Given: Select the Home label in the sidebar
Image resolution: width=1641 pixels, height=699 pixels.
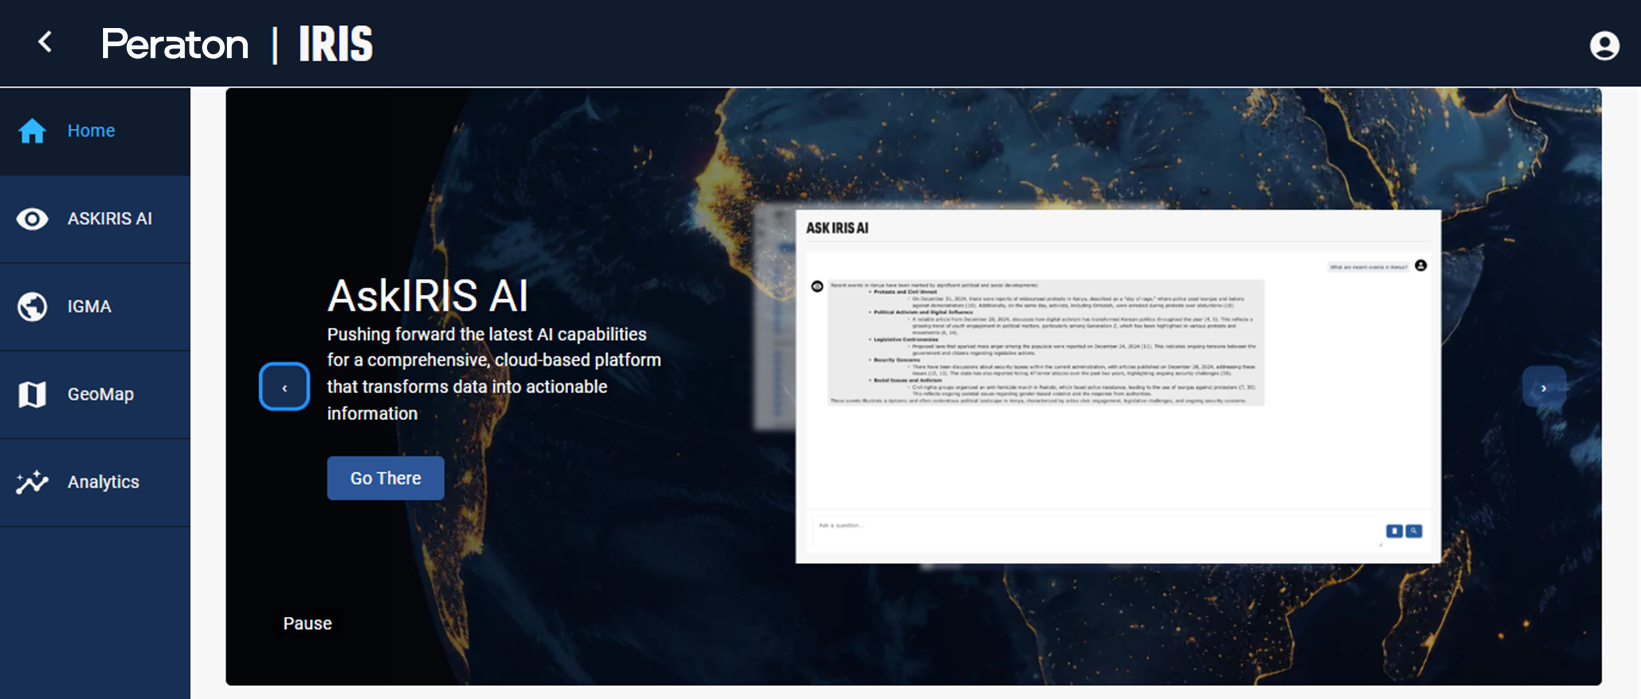Looking at the screenshot, I should (91, 131).
